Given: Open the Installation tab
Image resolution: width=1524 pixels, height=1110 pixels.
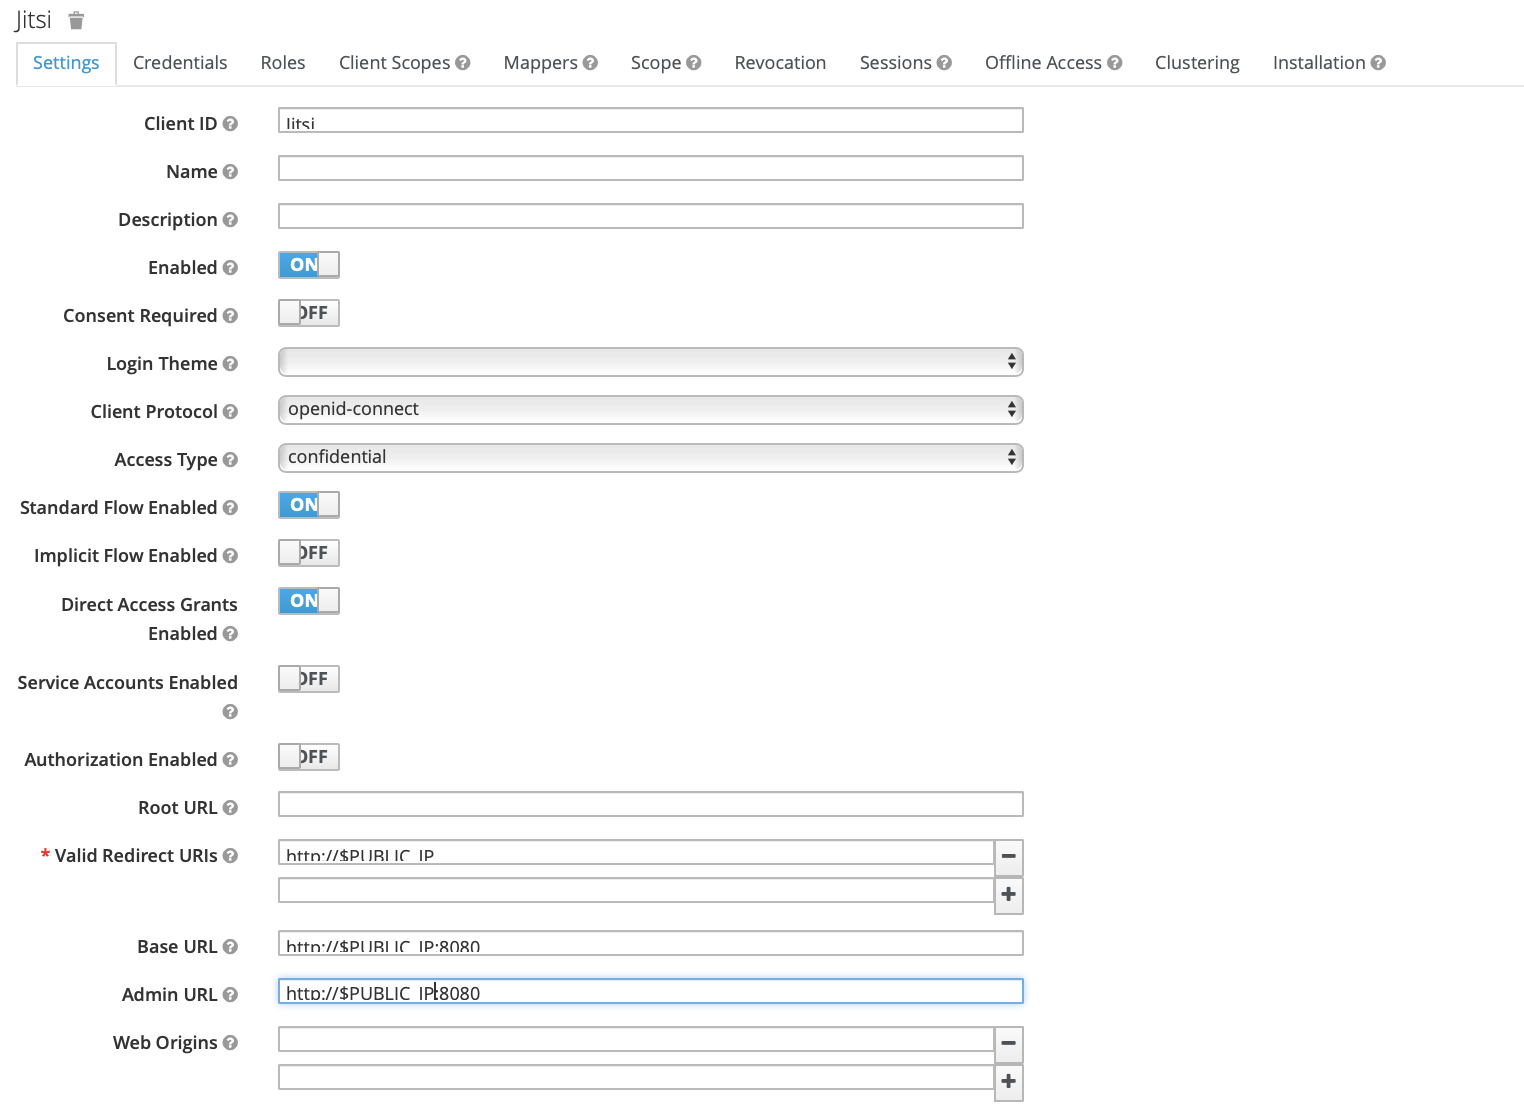Looking at the screenshot, I should (1319, 62).
